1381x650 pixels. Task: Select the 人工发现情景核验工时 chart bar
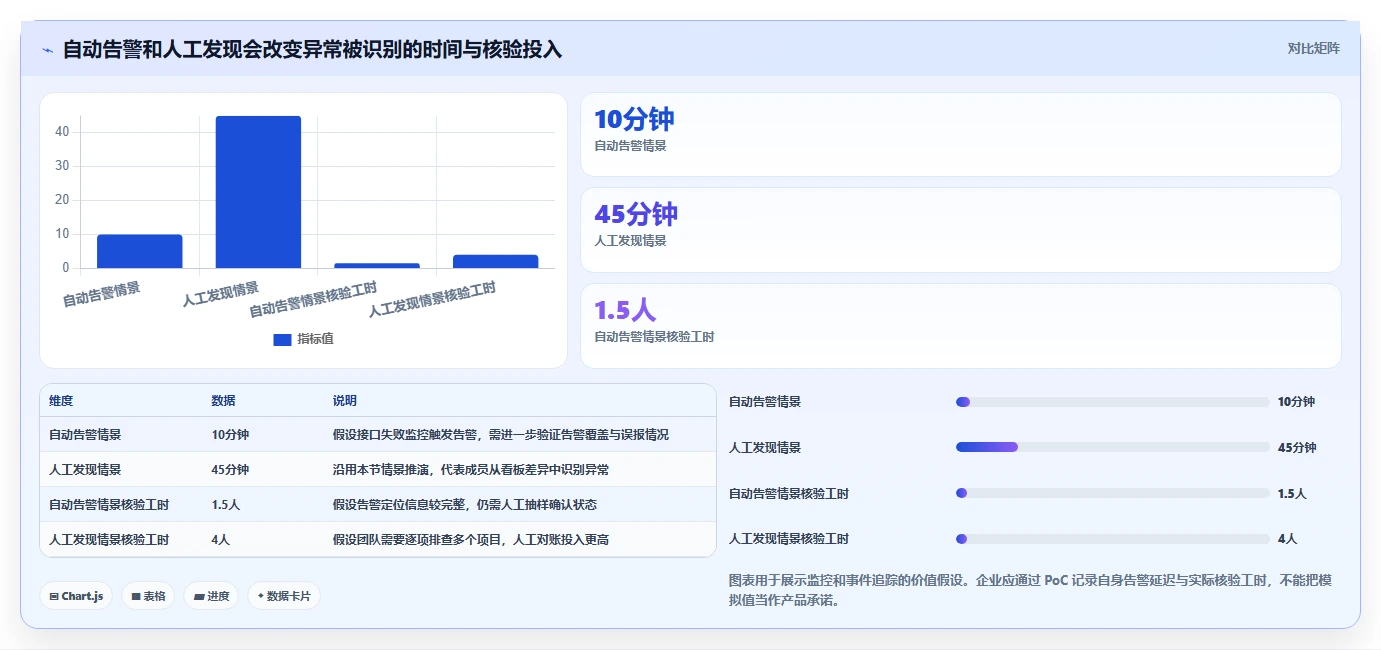coord(495,261)
